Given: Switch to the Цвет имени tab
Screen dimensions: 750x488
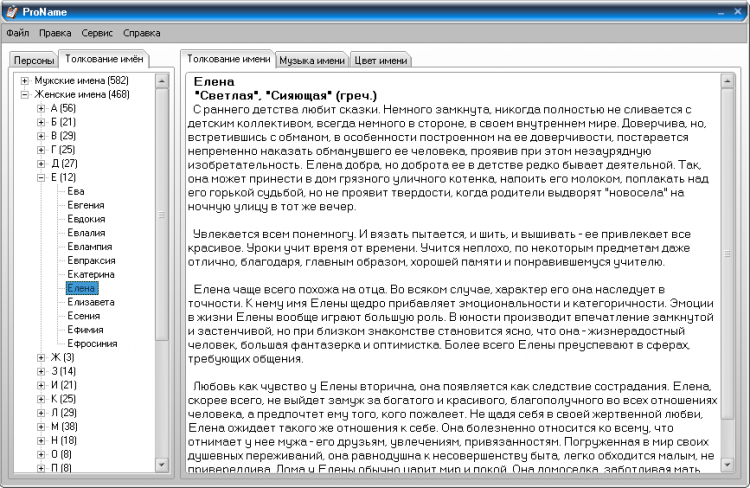Looking at the screenshot, I should (381, 60).
